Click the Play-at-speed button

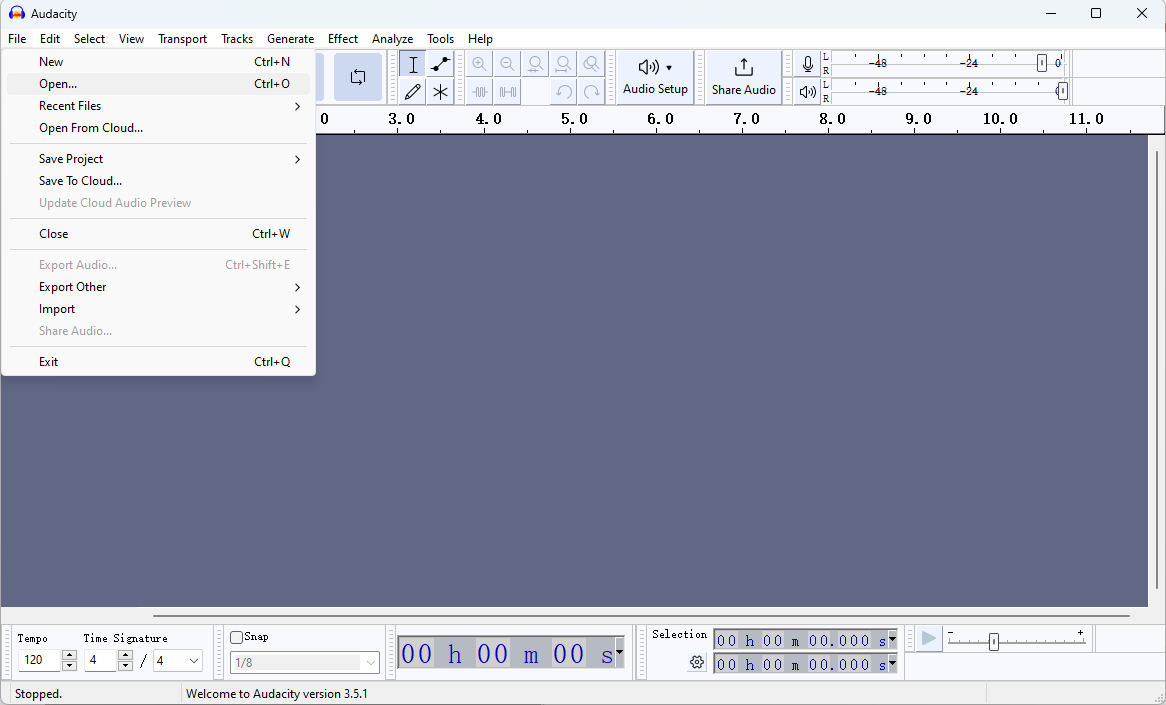coord(929,638)
